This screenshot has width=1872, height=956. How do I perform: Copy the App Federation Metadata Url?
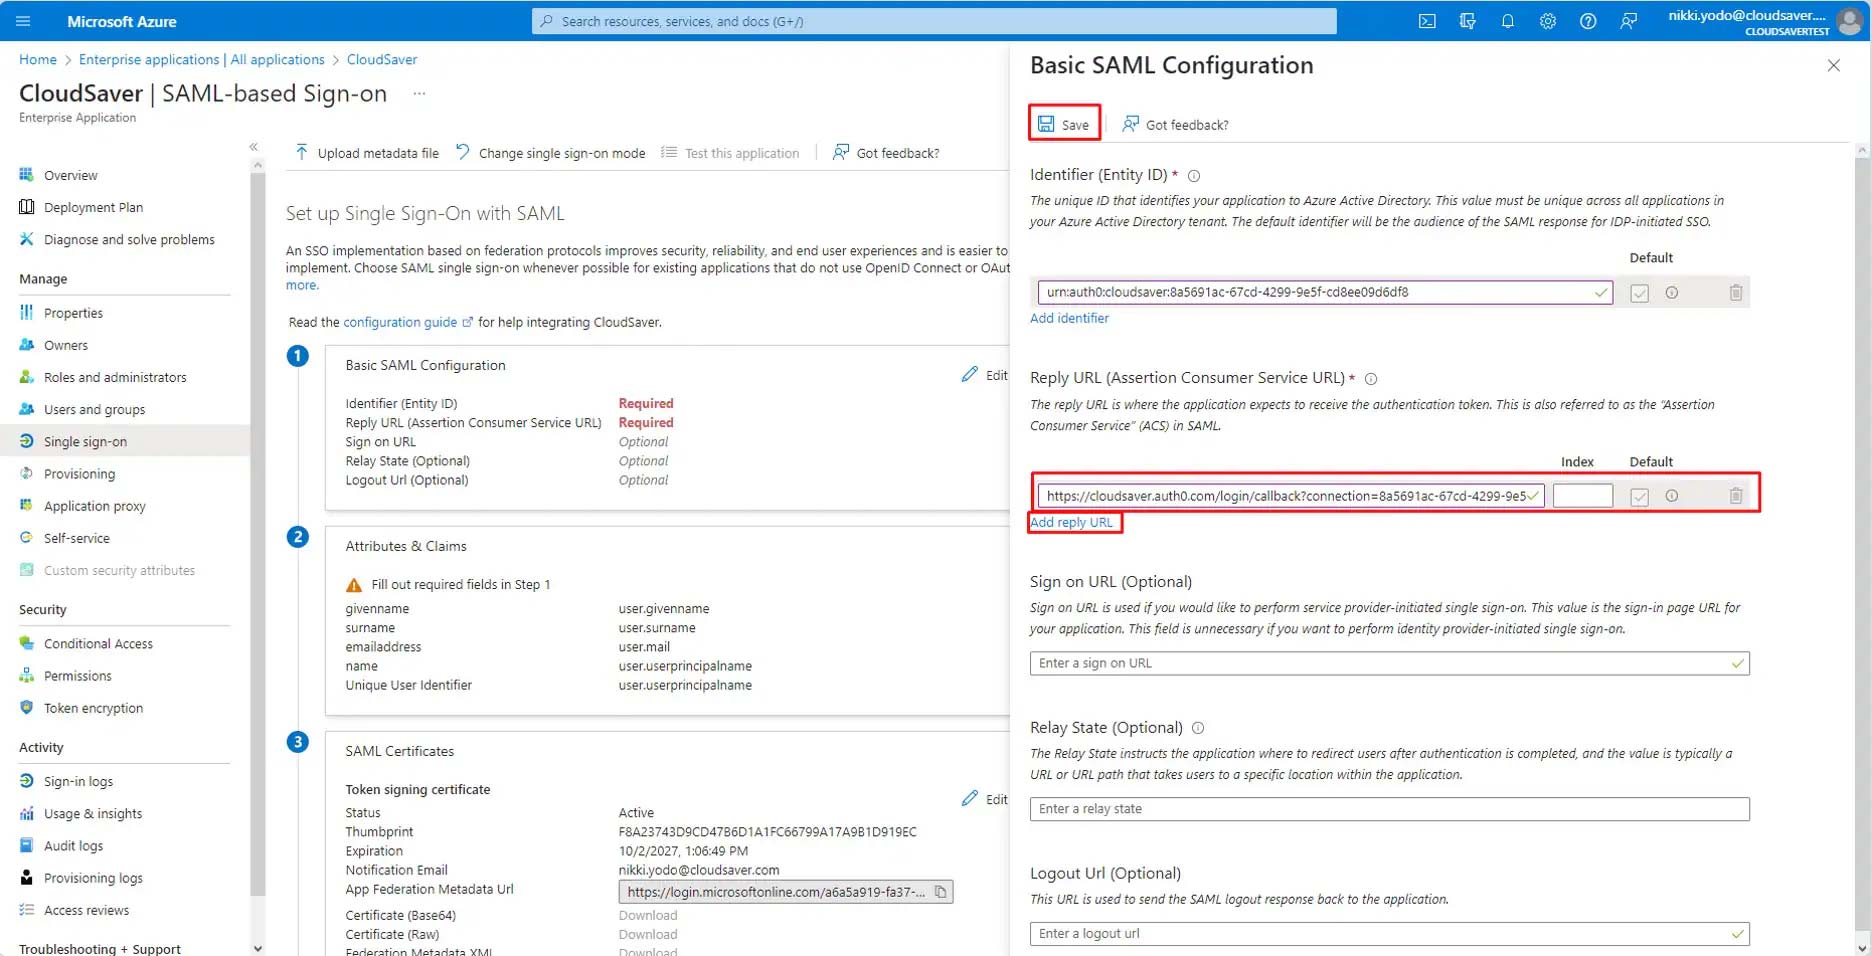point(940,892)
